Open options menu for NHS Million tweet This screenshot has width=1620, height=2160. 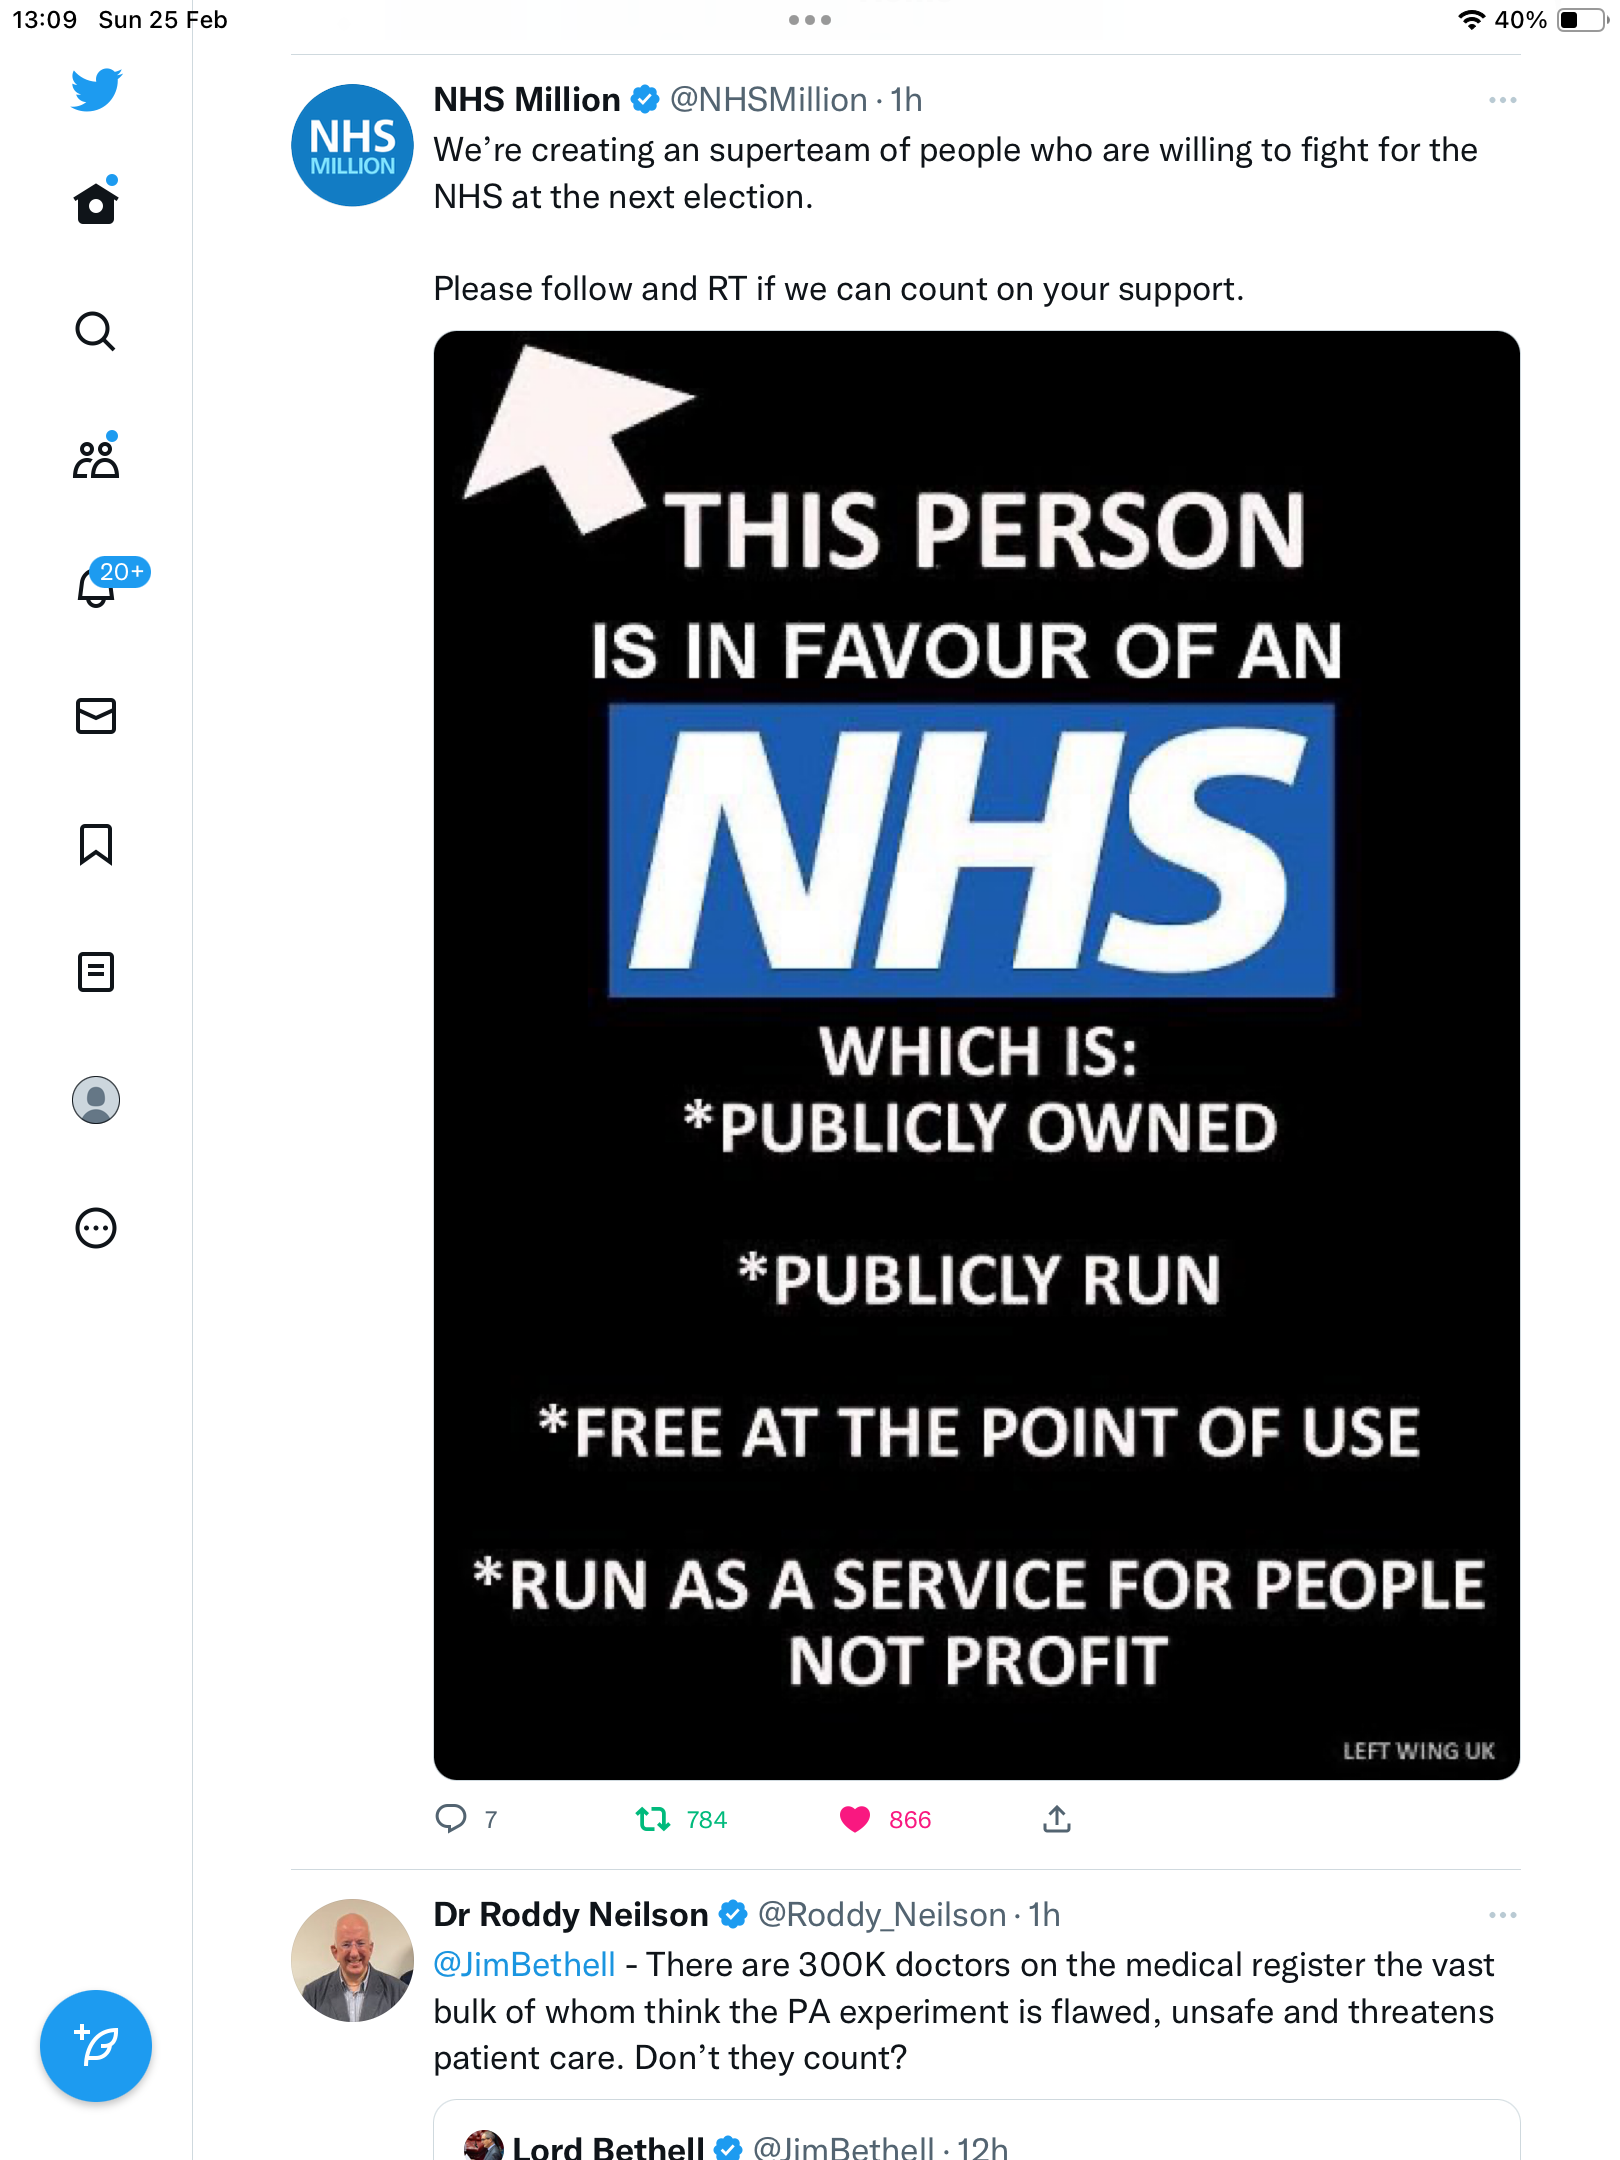pyautogui.click(x=1502, y=100)
